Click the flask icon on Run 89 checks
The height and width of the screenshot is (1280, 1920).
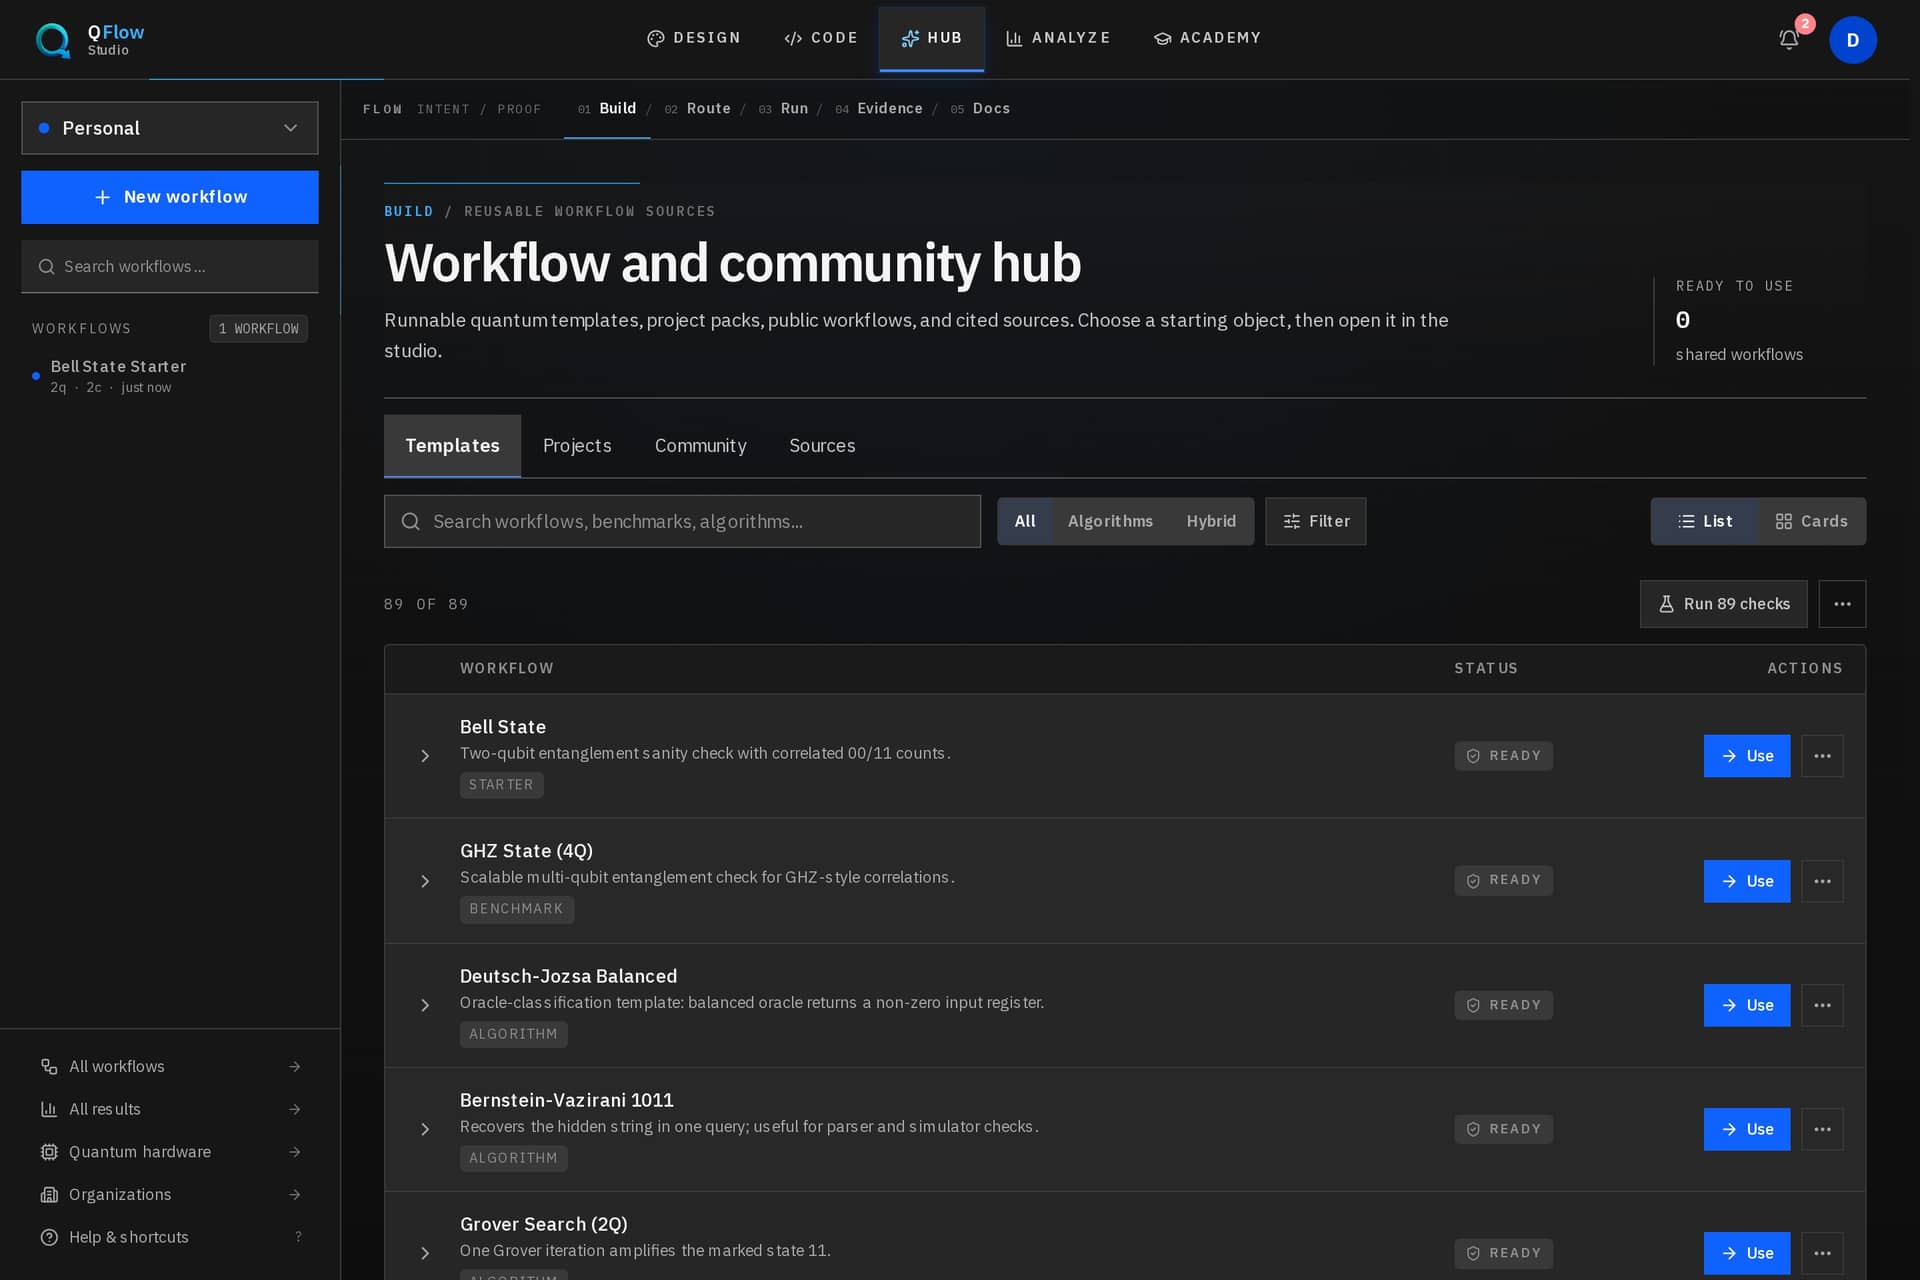click(x=1666, y=604)
